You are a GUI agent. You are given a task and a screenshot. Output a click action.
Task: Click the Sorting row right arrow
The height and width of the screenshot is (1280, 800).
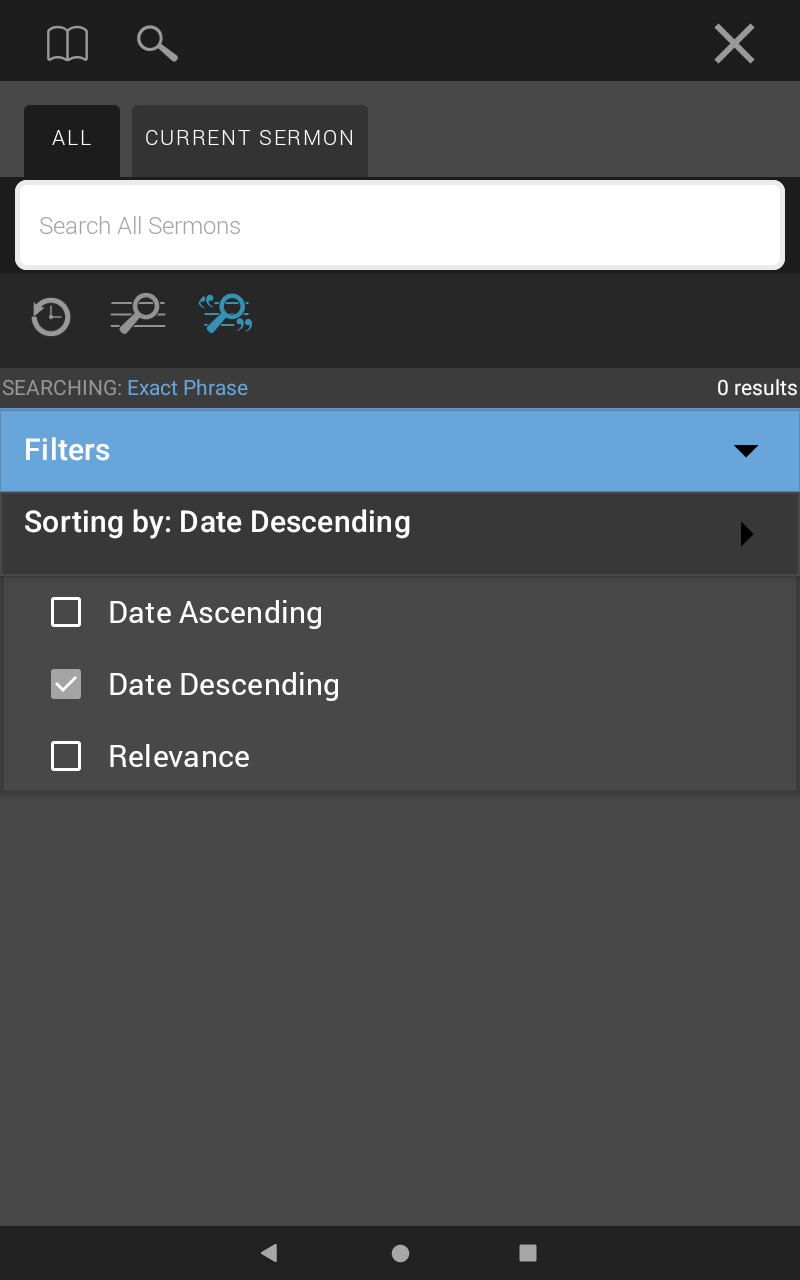746,534
